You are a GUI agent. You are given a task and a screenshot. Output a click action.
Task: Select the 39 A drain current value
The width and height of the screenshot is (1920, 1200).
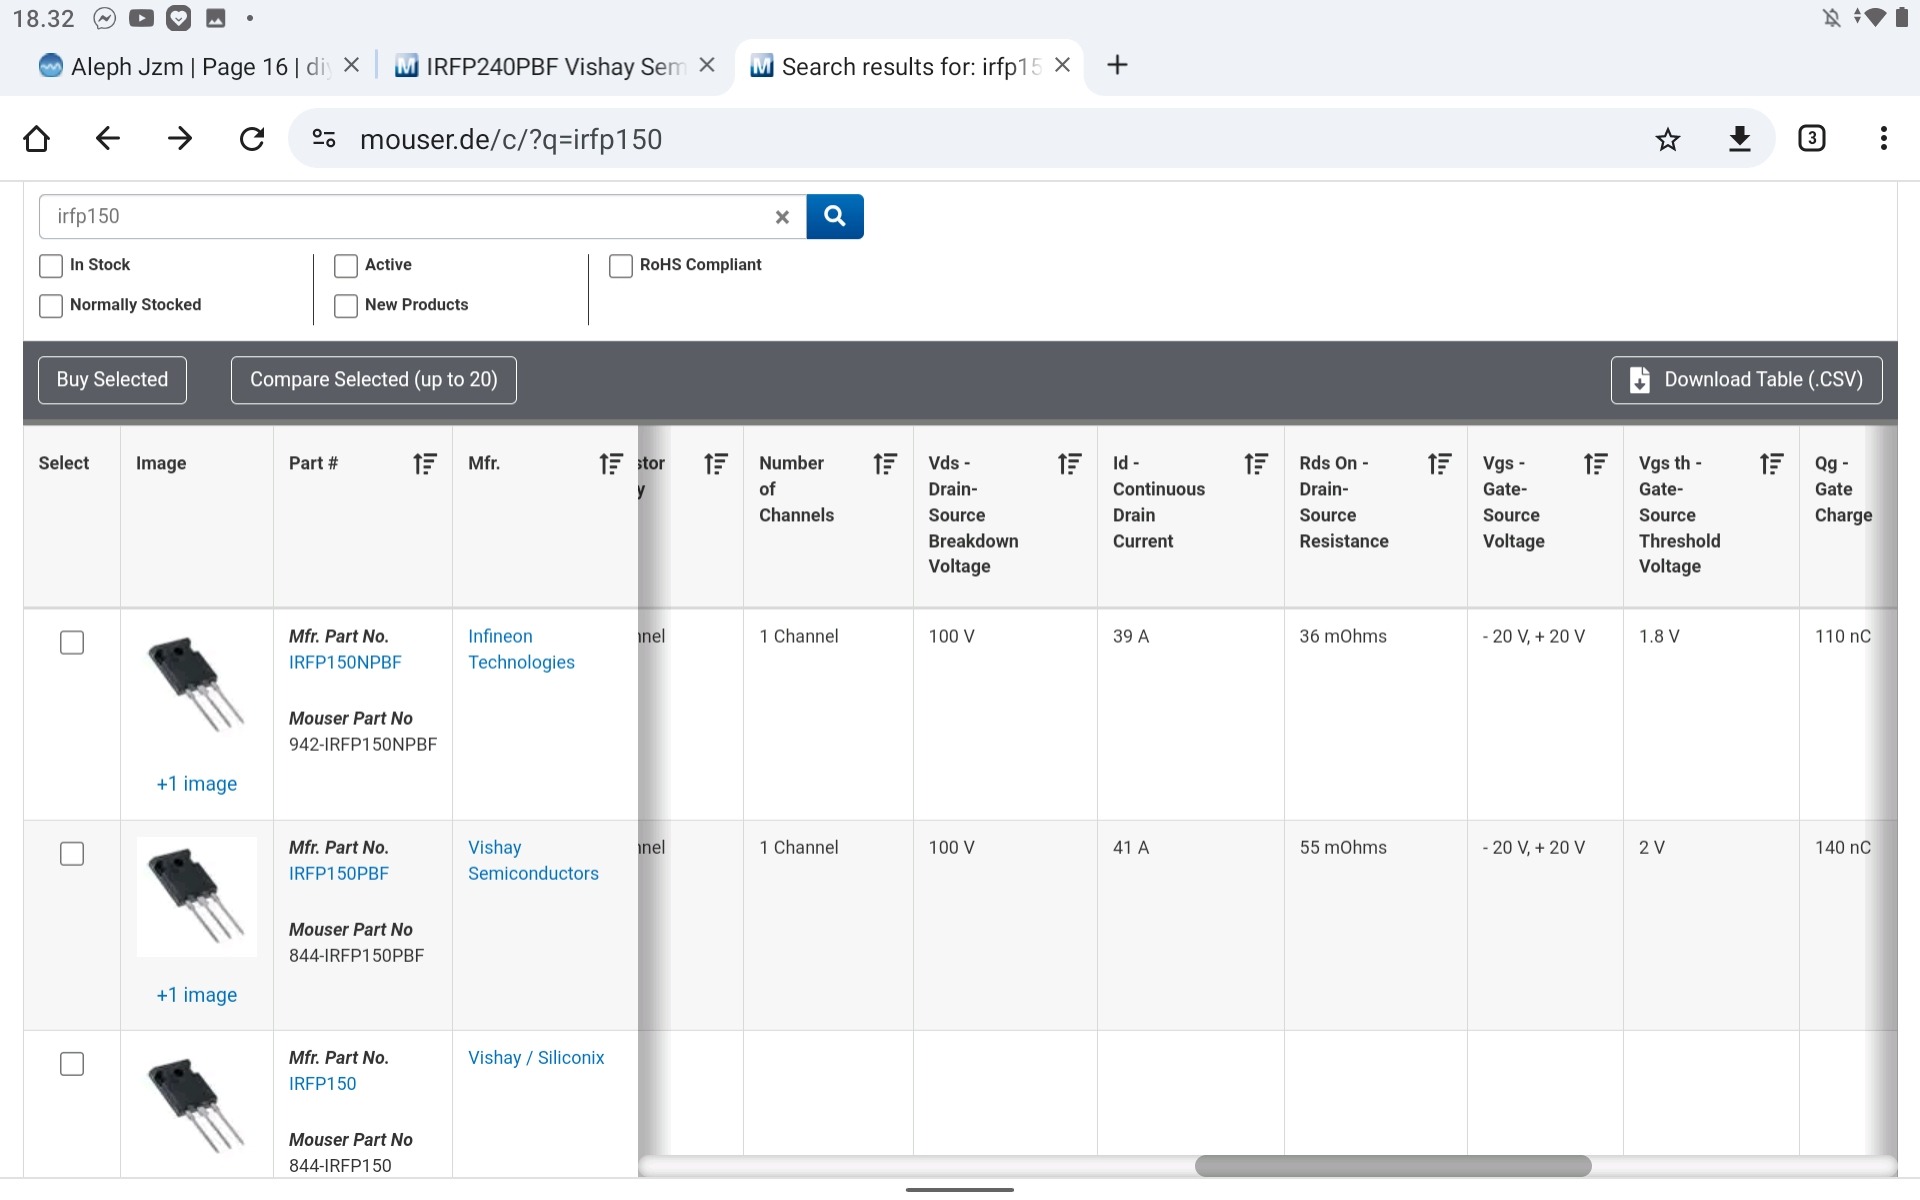(1131, 637)
